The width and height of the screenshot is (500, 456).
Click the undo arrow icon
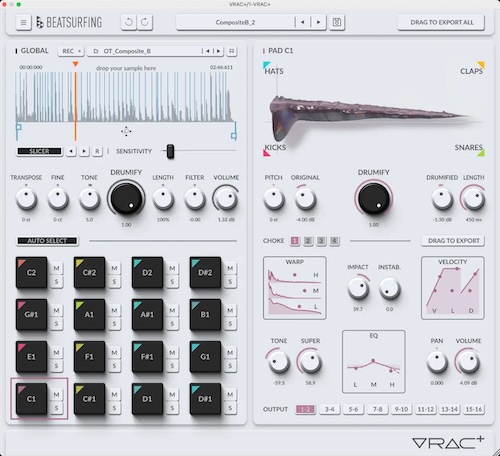(128, 22)
